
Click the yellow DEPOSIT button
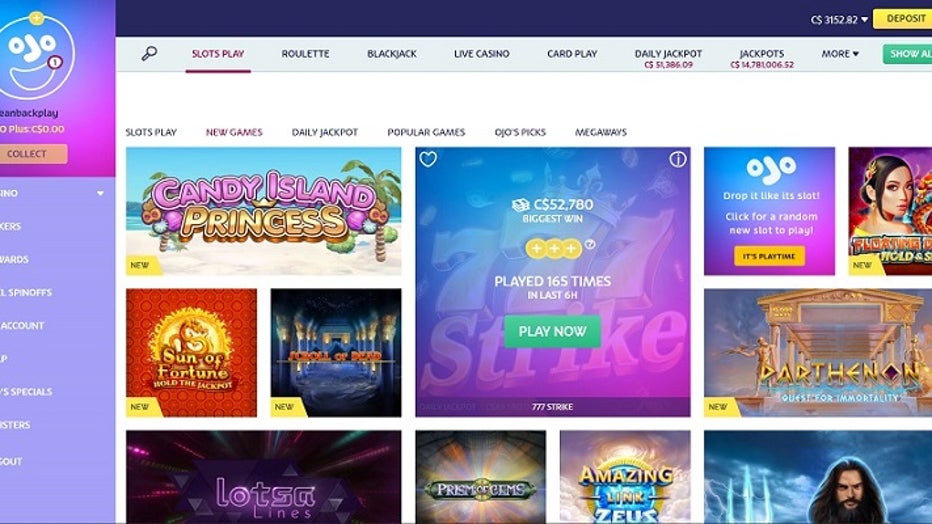click(903, 19)
